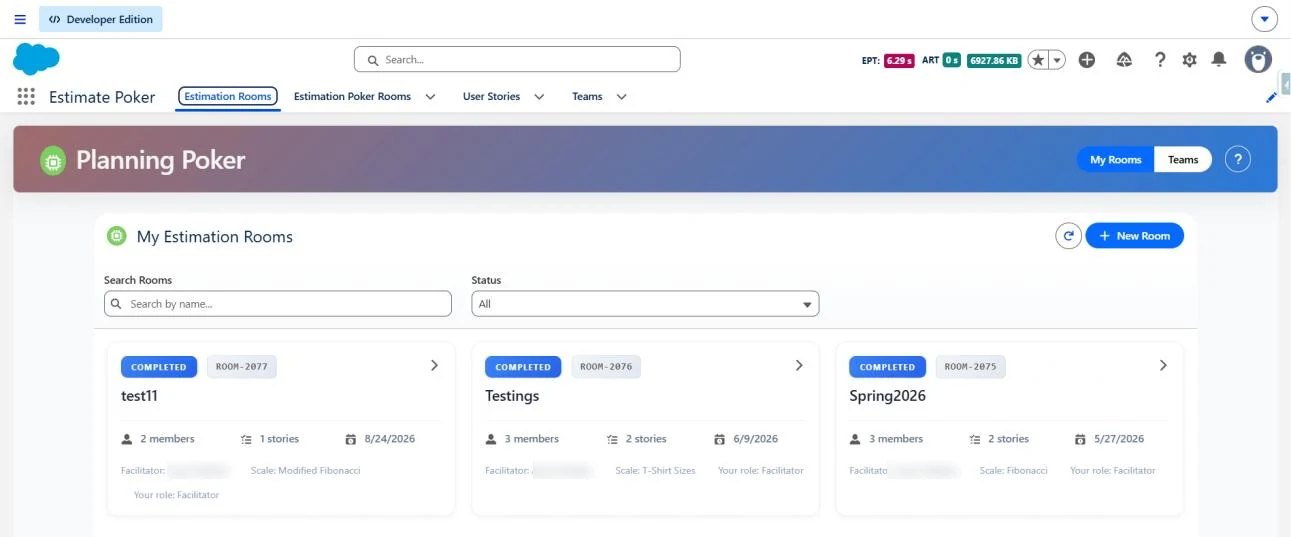Create a room with New Room button
Image resolution: width=1291 pixels, height=537 pixels.
(1134, 236)
